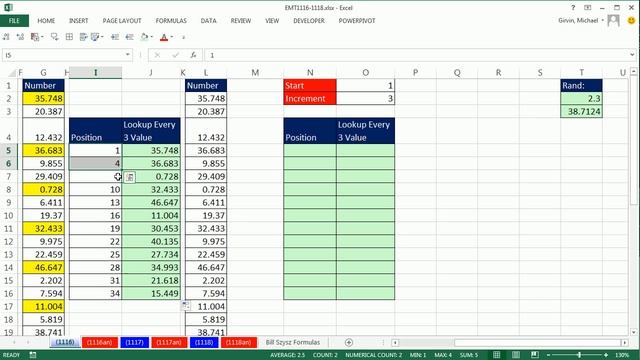Switch to Page Layout view
The width and height of the screenshot is (640, 360).
click(x=516, y=355)
